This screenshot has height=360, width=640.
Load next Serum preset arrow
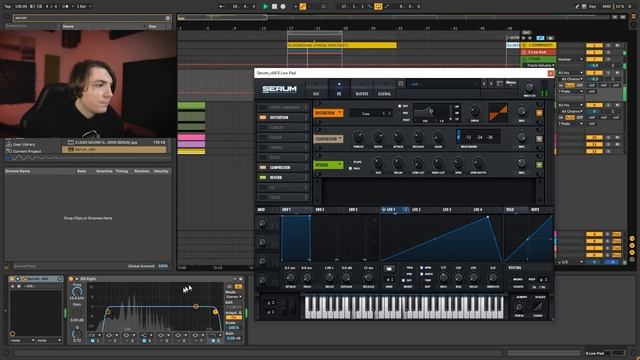pos(491,84)
